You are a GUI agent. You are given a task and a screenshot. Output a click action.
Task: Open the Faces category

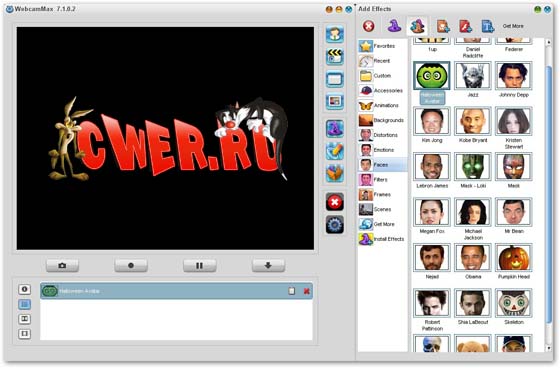(x=382, y=165)
